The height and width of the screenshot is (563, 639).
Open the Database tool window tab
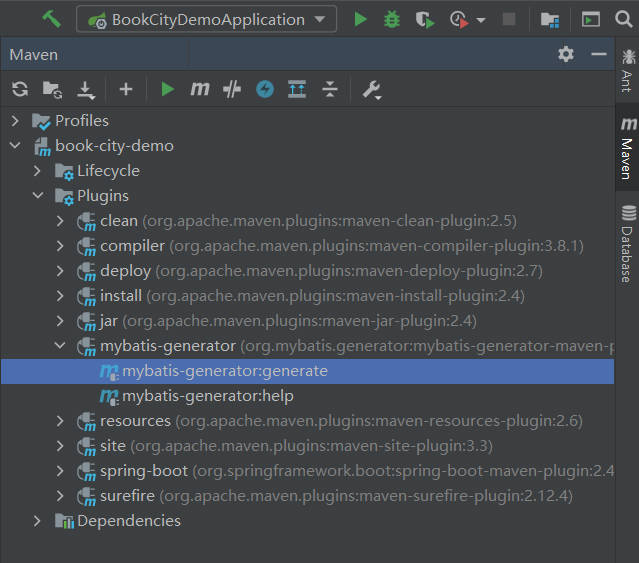[x=627, y=243]
